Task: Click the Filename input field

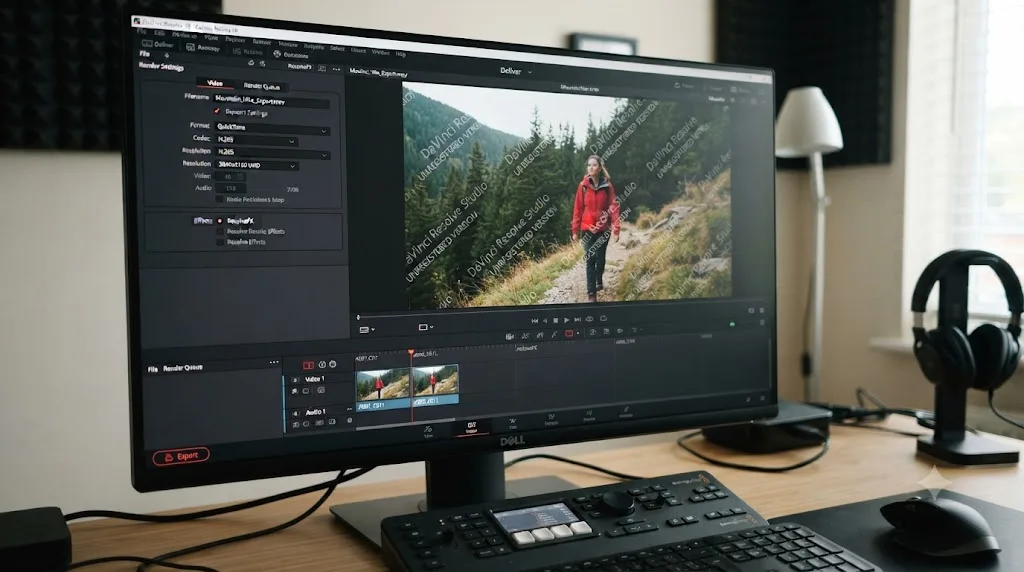Action: coord(272,102)
